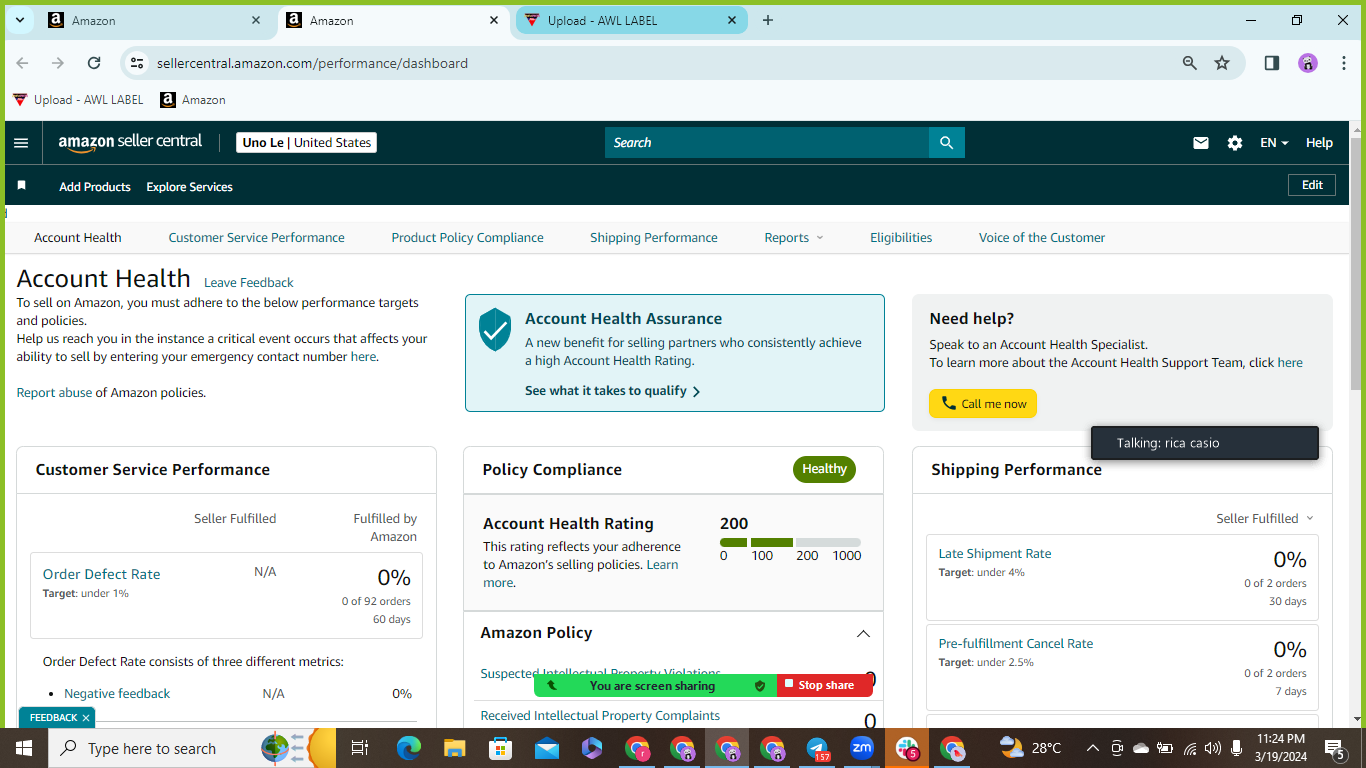
Task: Open the Mail app on the taskbar
Action: click(x=546, y=748)
